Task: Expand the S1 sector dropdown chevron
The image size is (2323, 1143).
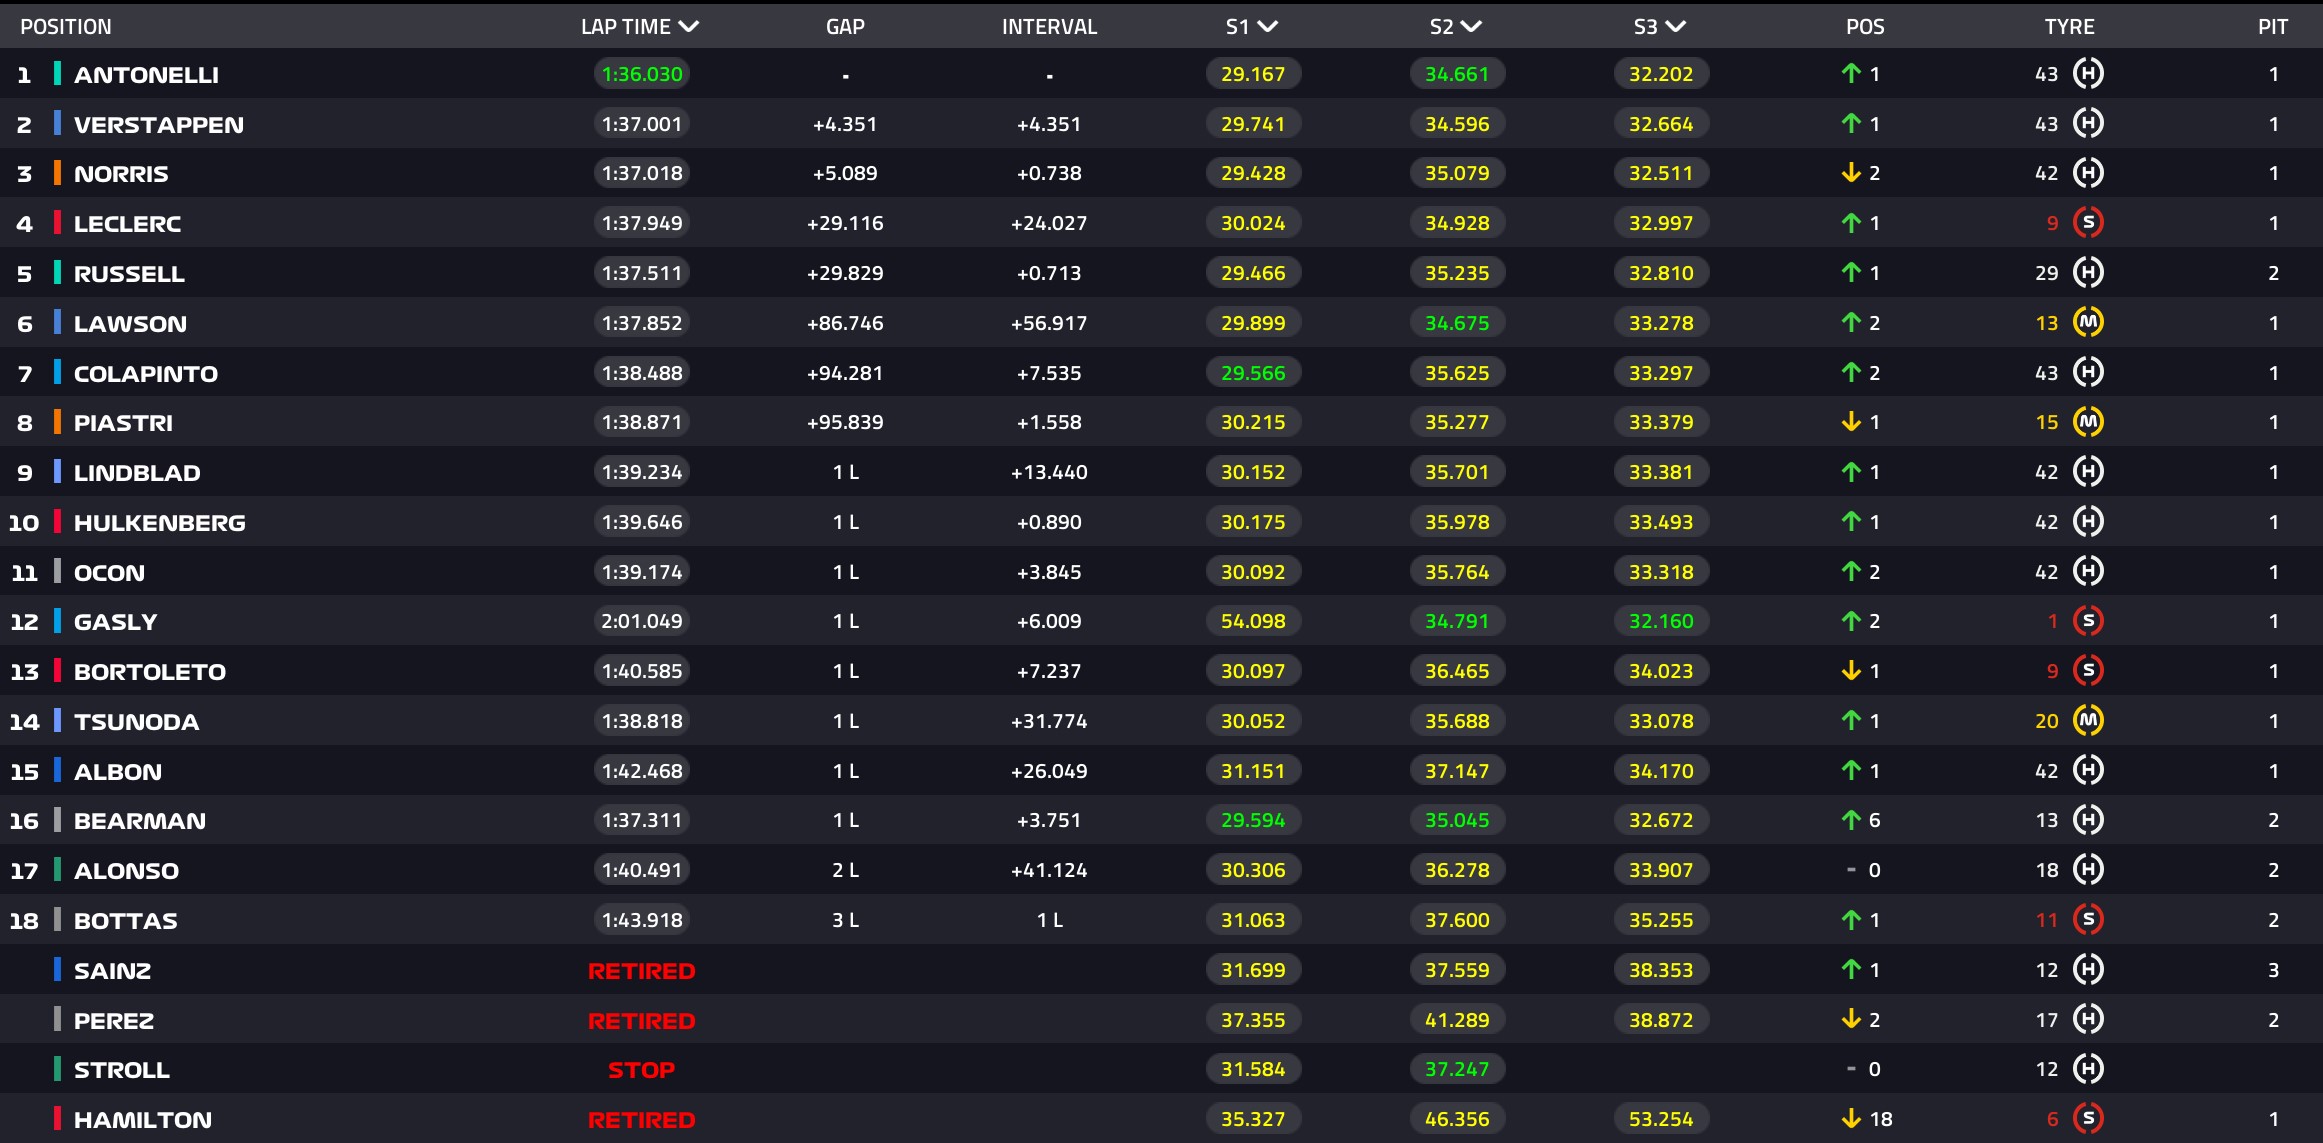Action: coord(1267,27)
